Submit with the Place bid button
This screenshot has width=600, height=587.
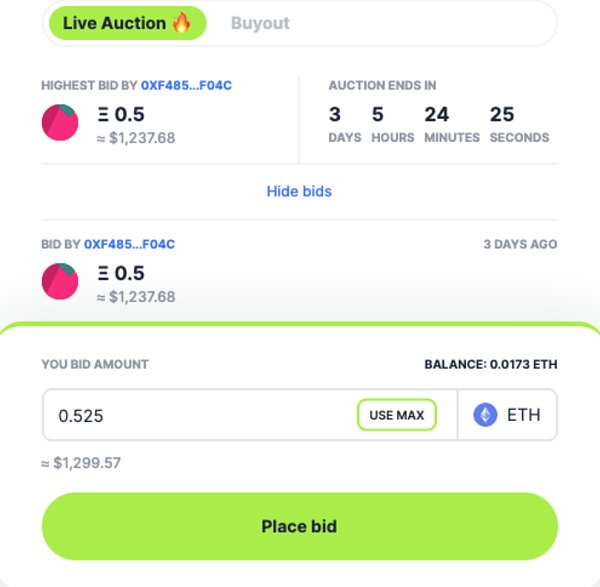(299, 526)
